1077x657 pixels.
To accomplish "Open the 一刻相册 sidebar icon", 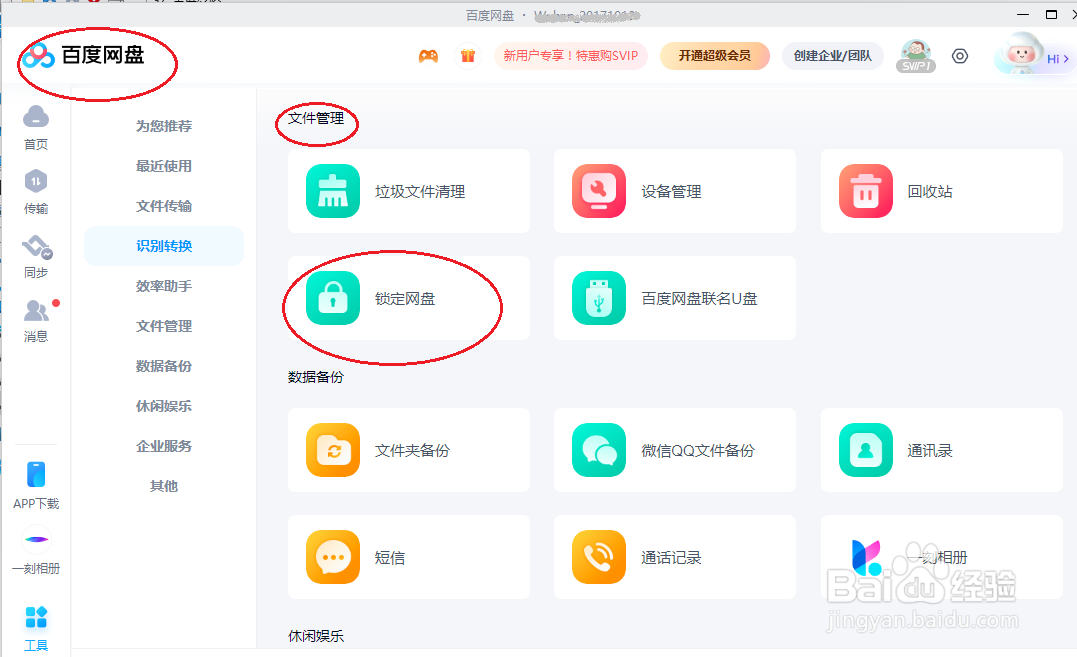I will click(36, 539).
